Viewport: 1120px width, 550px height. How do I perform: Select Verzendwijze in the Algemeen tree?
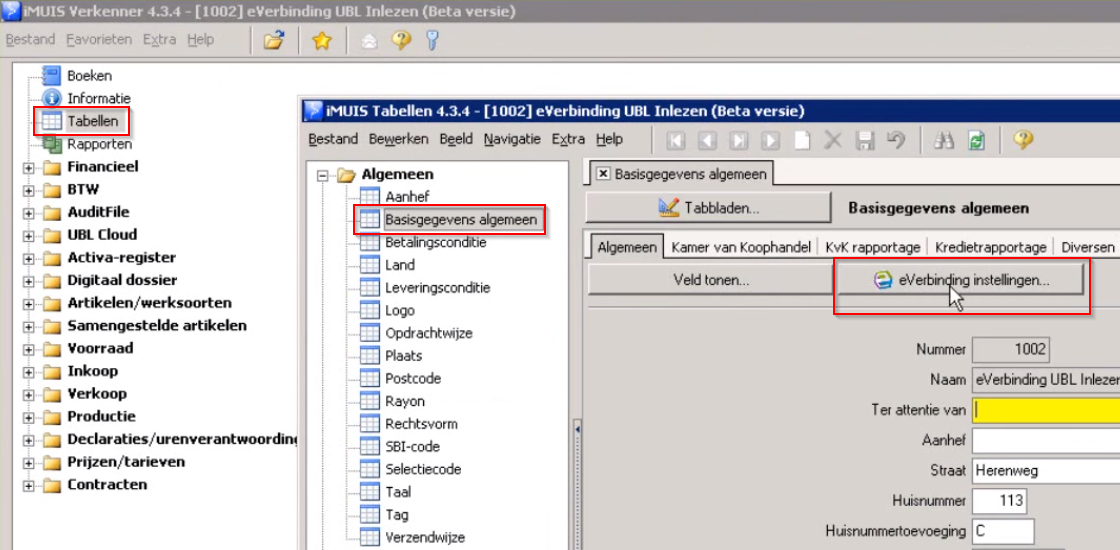[x=425, y=538]
